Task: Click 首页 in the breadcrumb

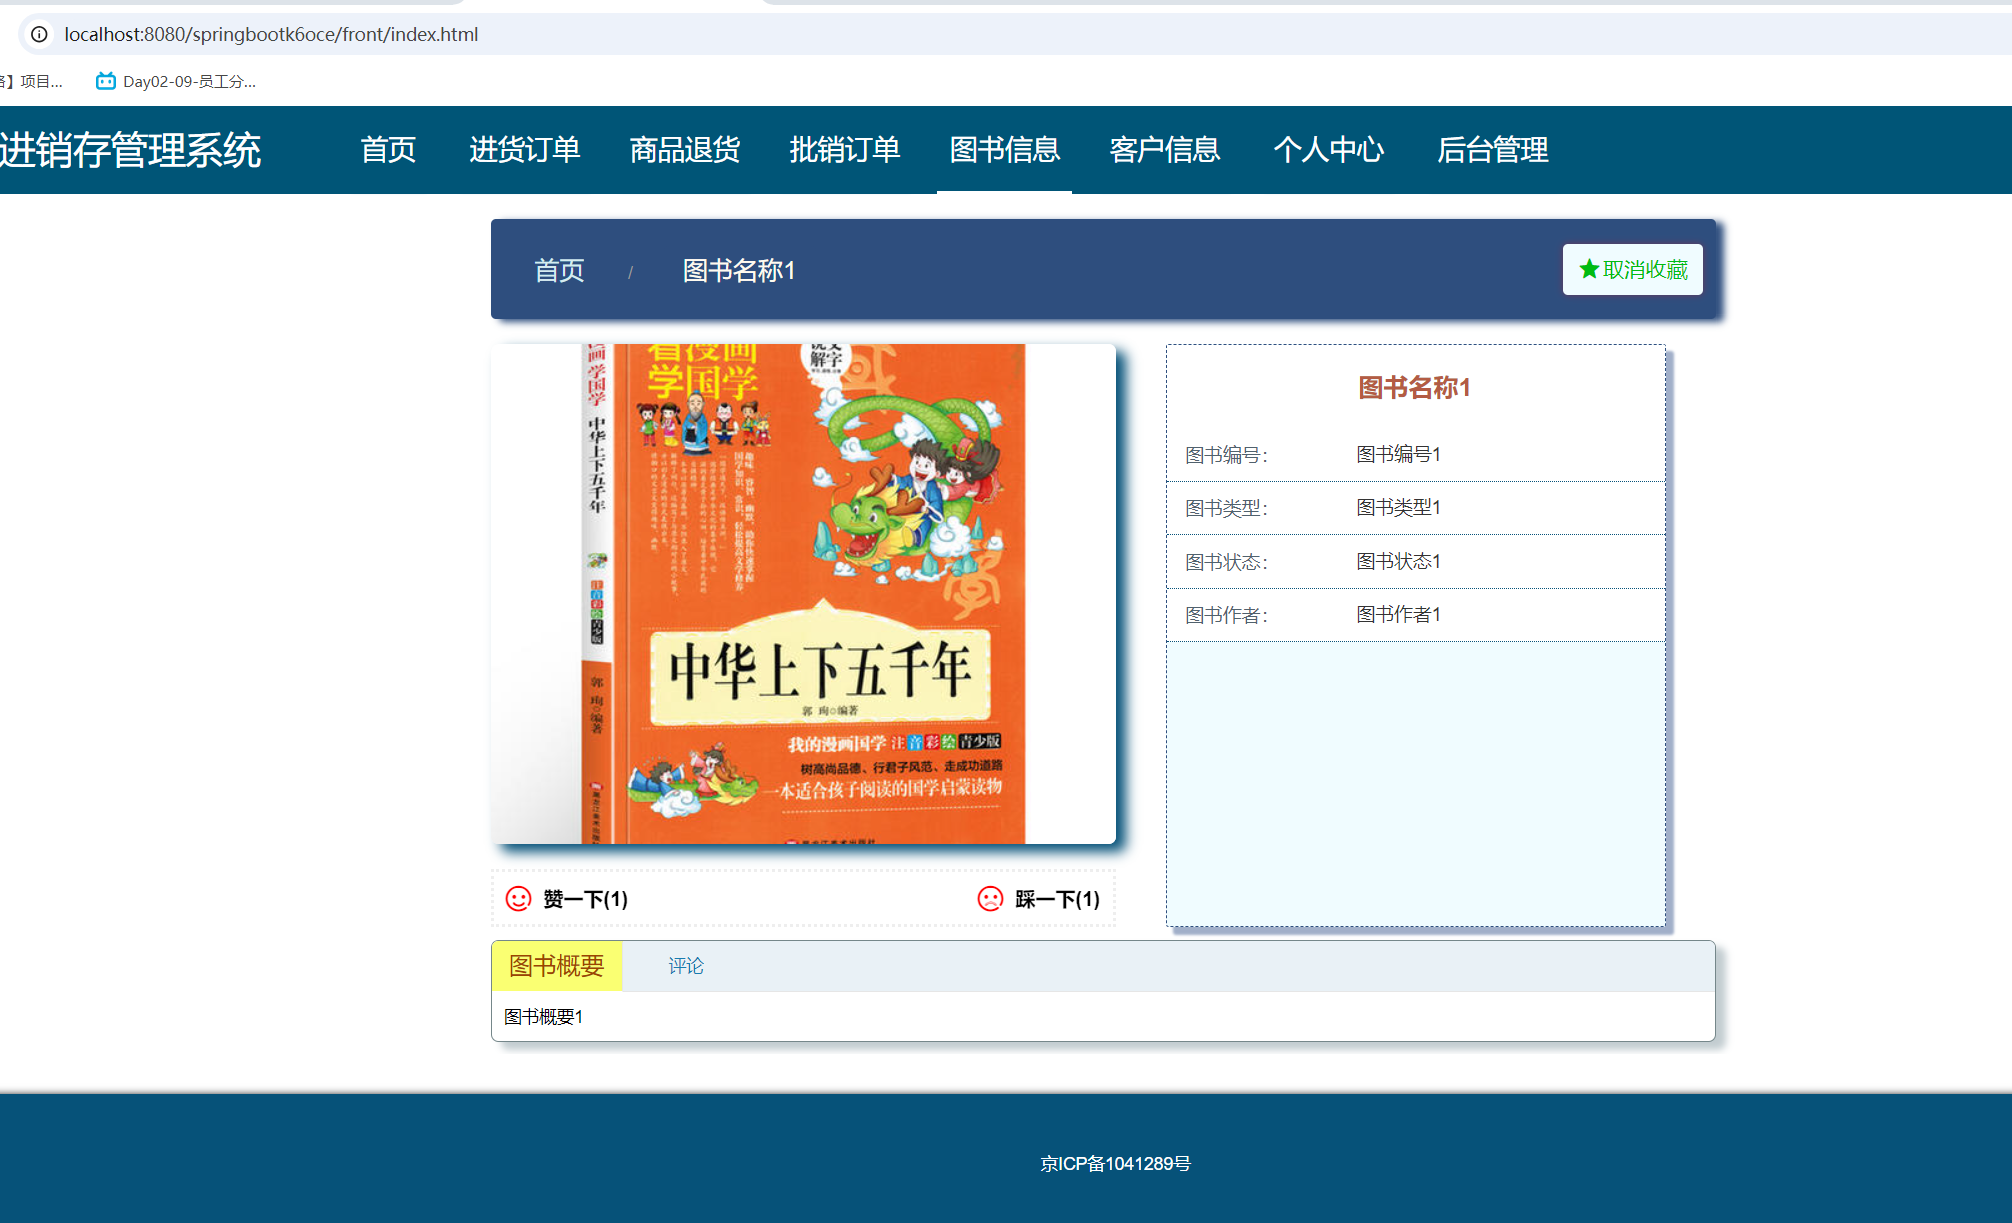Action: point(560,270)
